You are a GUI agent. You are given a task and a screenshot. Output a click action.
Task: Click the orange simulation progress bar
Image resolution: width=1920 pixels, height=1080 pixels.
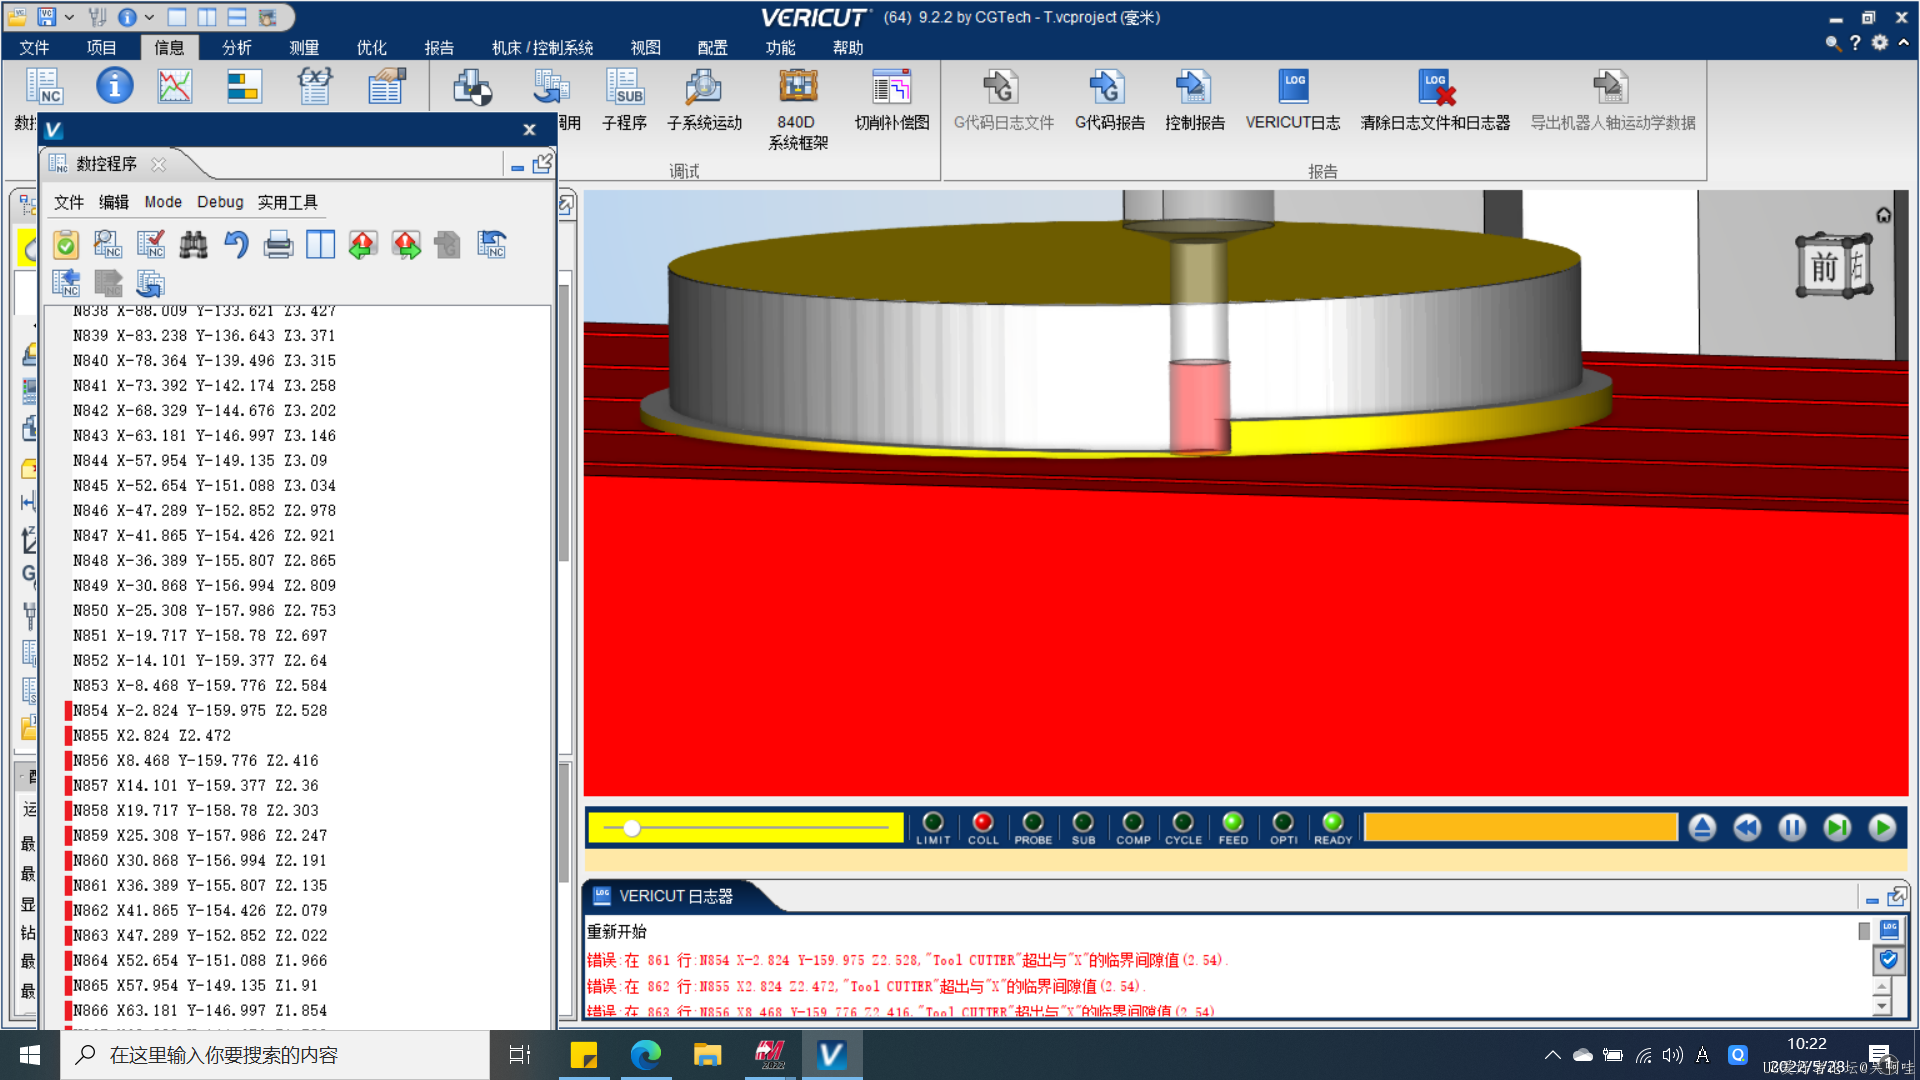coord(1520,827)
